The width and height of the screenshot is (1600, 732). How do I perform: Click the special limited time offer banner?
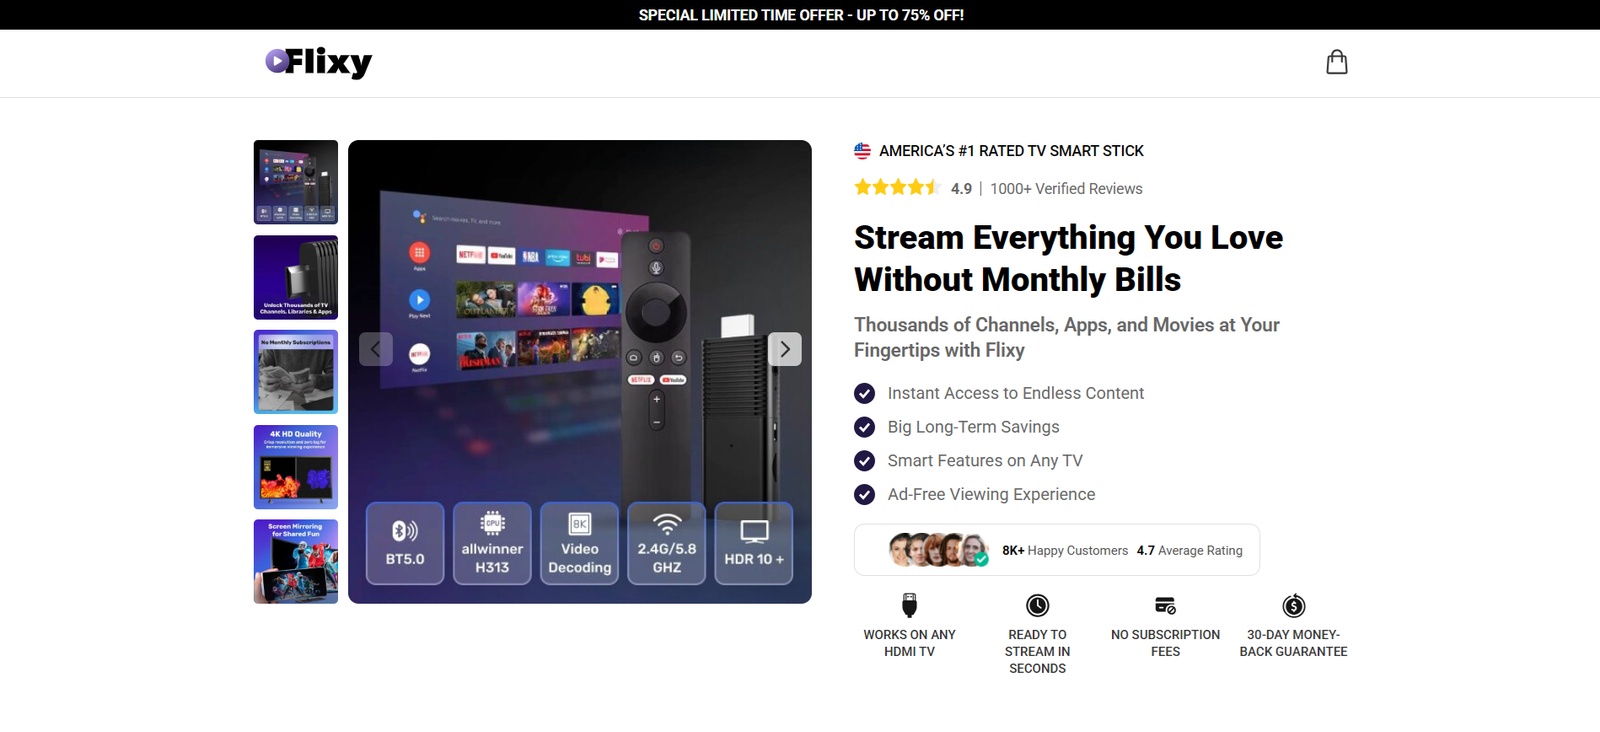[x=800, y=15]
